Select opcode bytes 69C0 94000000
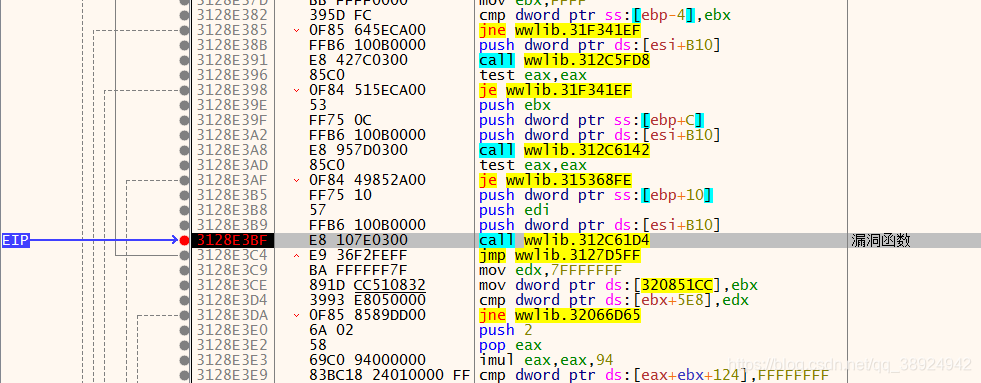Viewport: 981px width, 383px height. point(367,360)
